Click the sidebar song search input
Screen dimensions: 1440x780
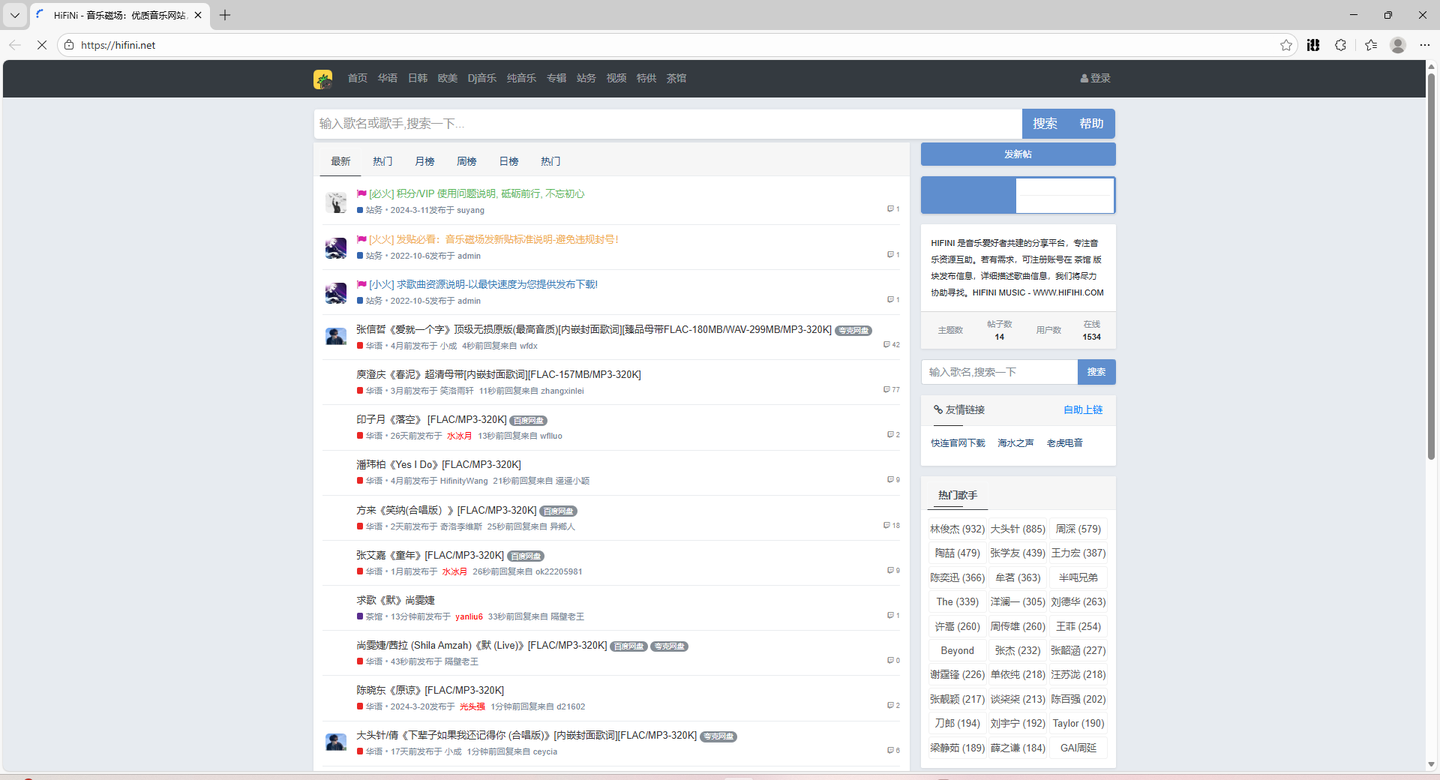click(x=1000, y=372)
